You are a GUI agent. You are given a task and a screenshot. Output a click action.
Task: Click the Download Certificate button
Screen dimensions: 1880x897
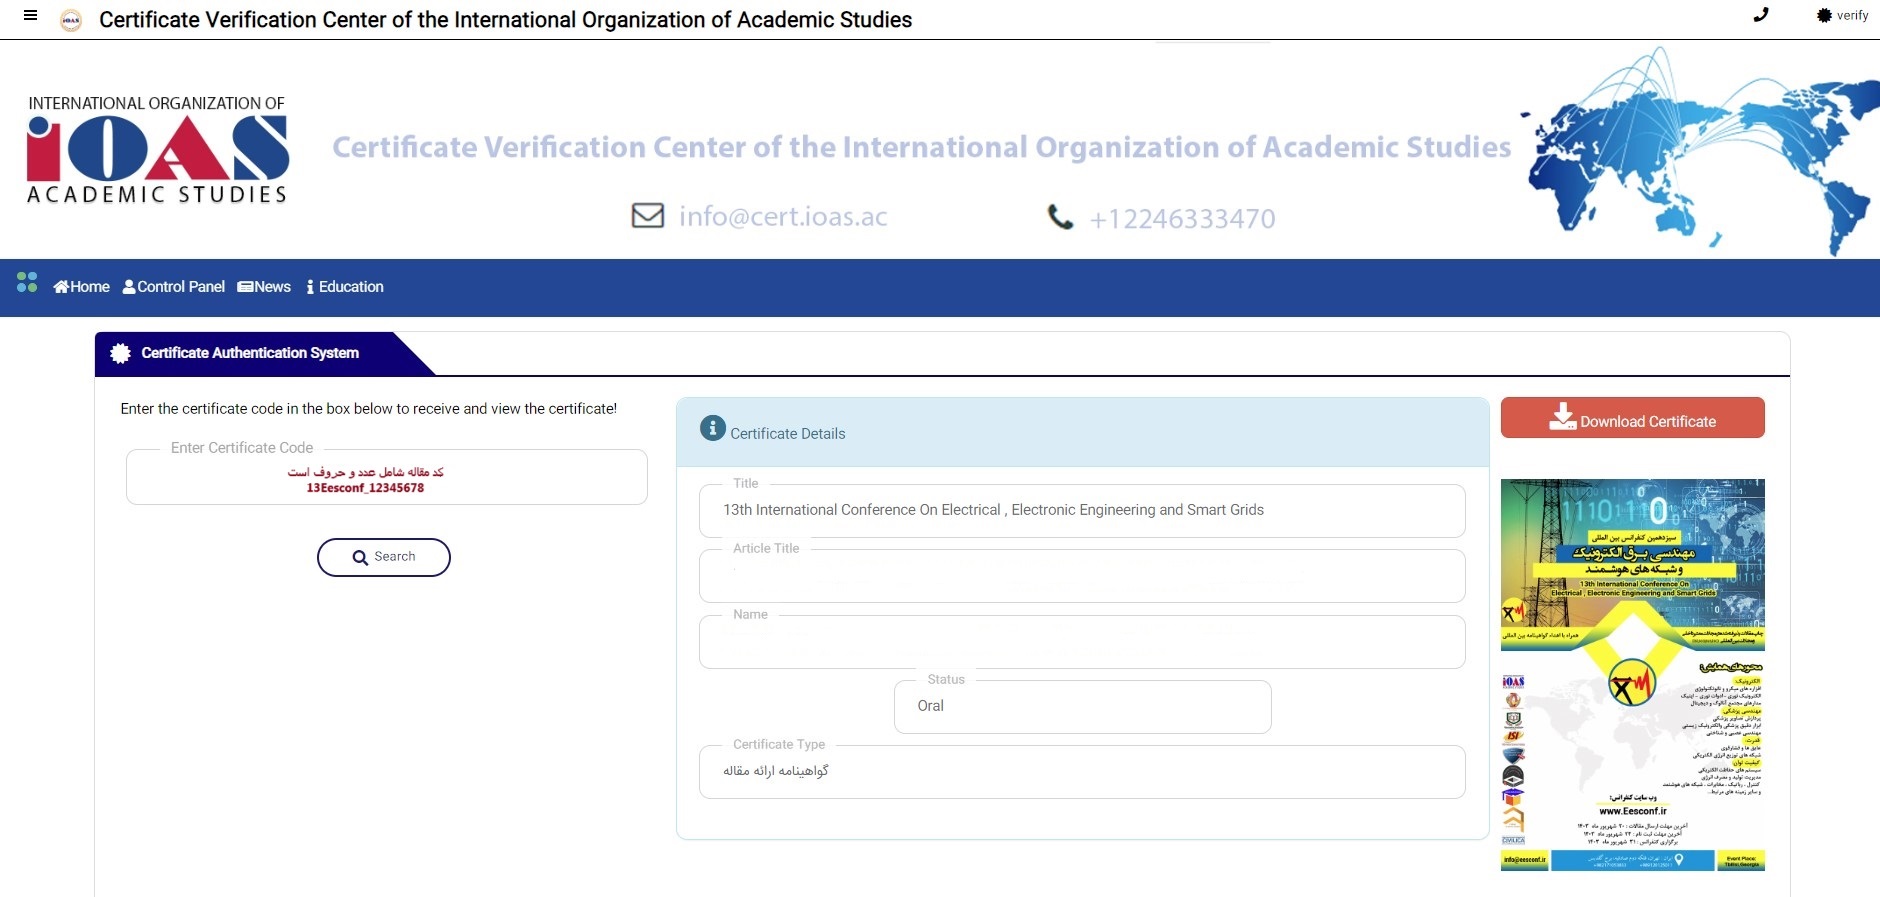tap(1633, 418)
